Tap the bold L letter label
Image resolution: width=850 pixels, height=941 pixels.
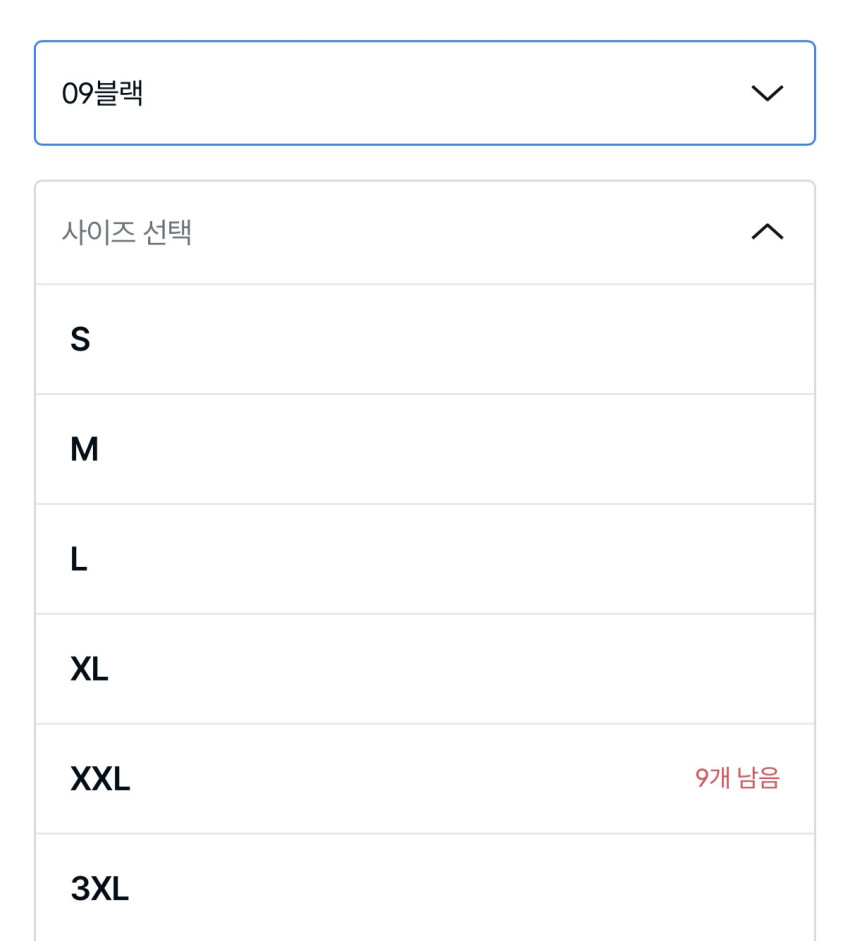[x=79, y=560]
